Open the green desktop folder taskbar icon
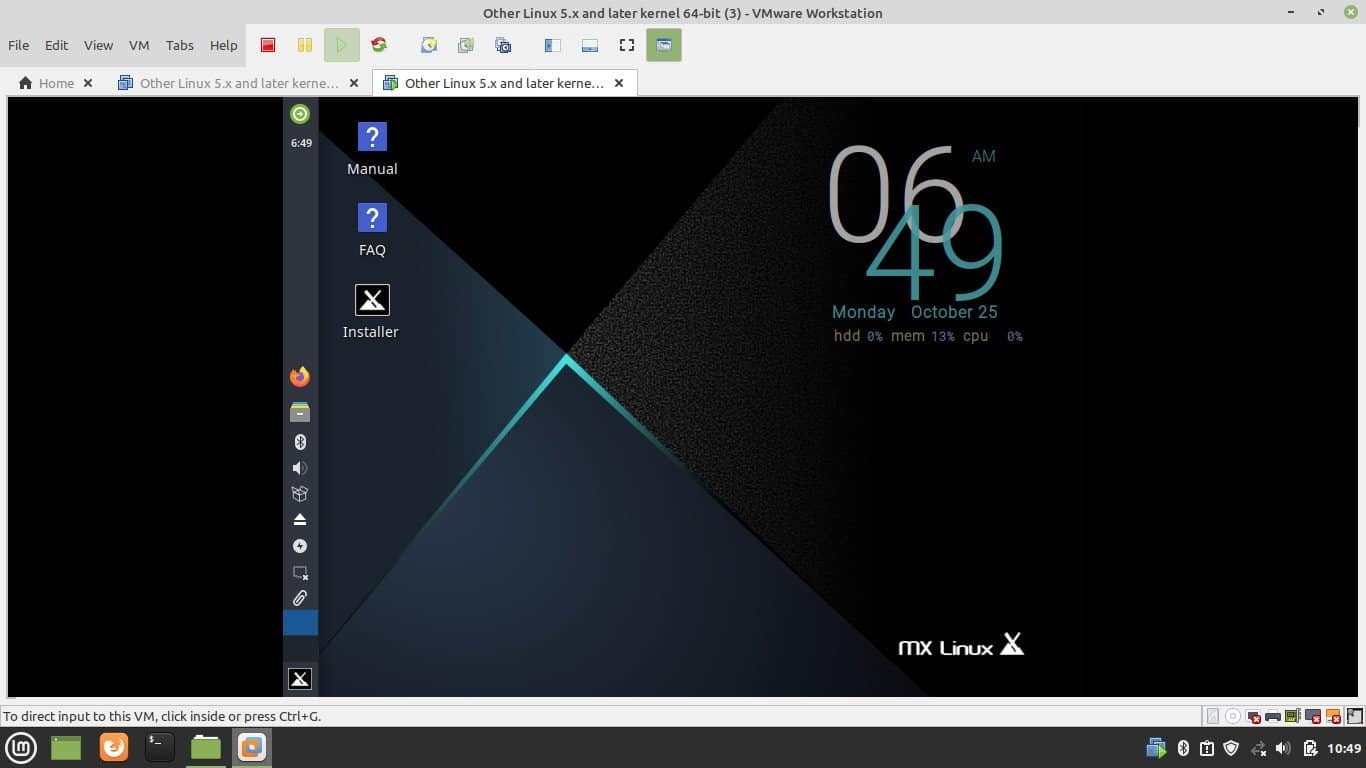This screenshot has height=768, width=1366. click(x=66, y=747)
